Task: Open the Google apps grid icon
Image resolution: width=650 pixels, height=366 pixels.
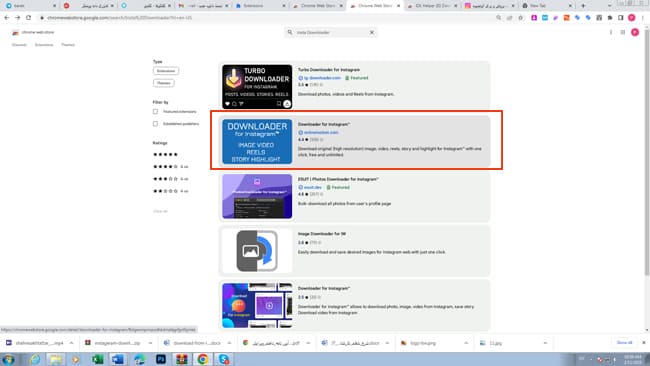Action: click(623, 32)
